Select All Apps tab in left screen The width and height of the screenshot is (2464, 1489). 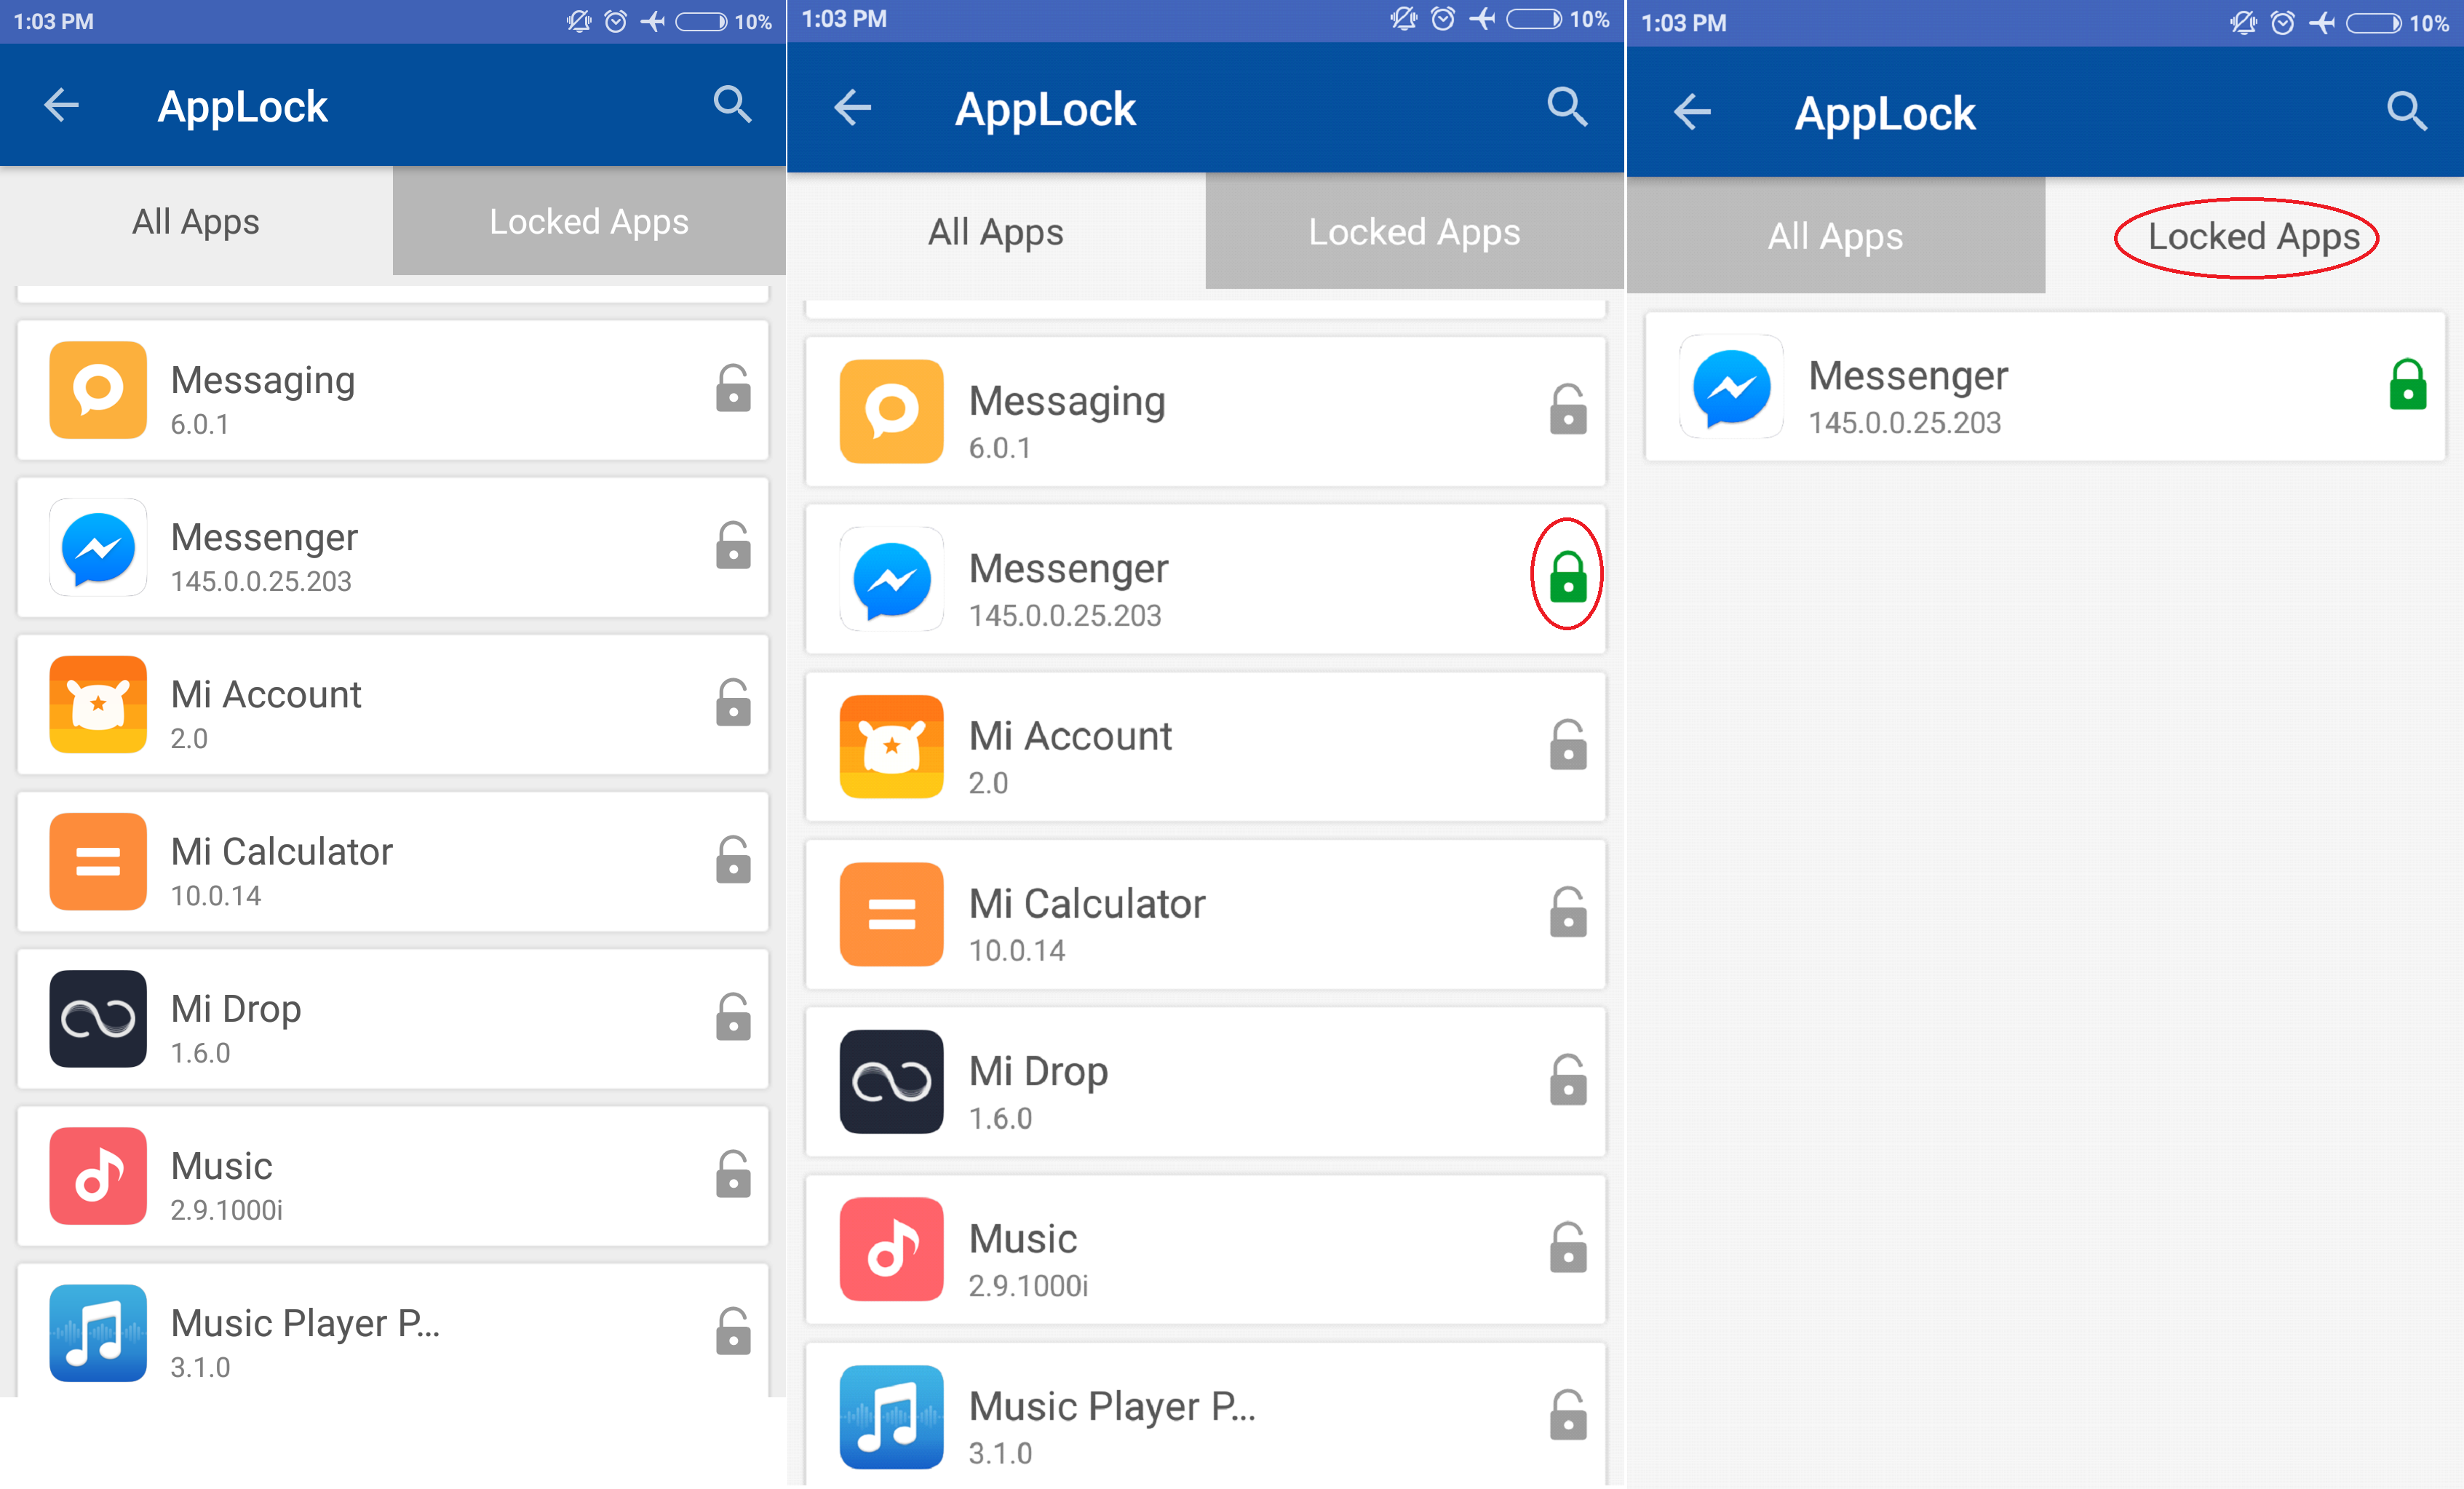click(x=196, y=221)
